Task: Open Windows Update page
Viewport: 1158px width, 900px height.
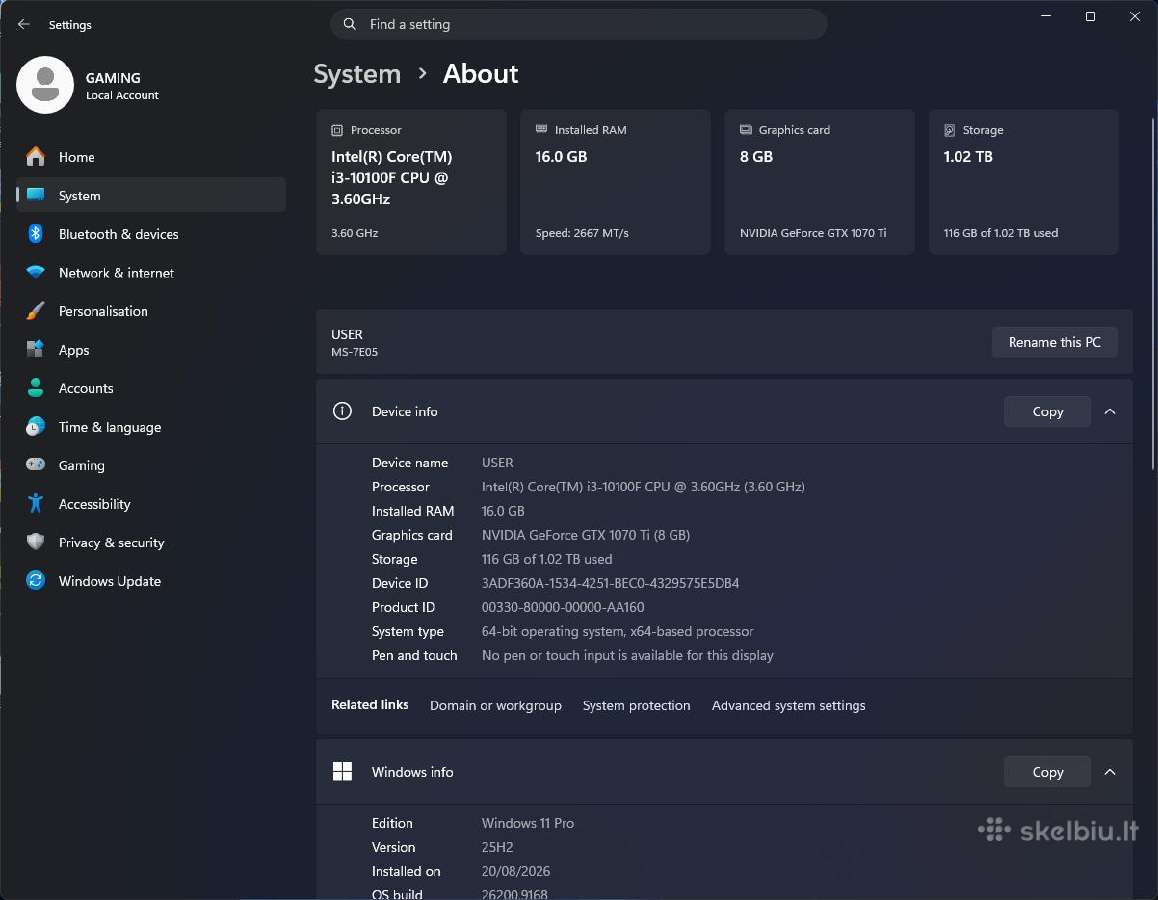Action: tap(151, 580)
